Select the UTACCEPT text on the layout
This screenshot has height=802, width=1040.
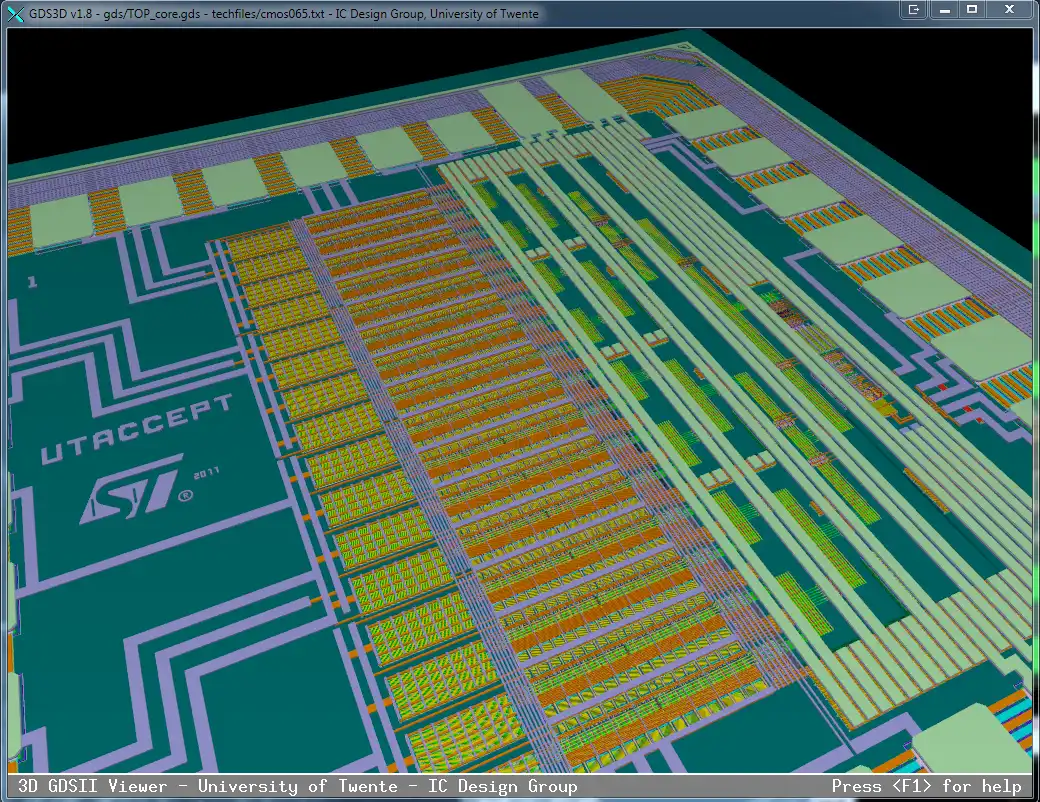[x=136, y=430]
